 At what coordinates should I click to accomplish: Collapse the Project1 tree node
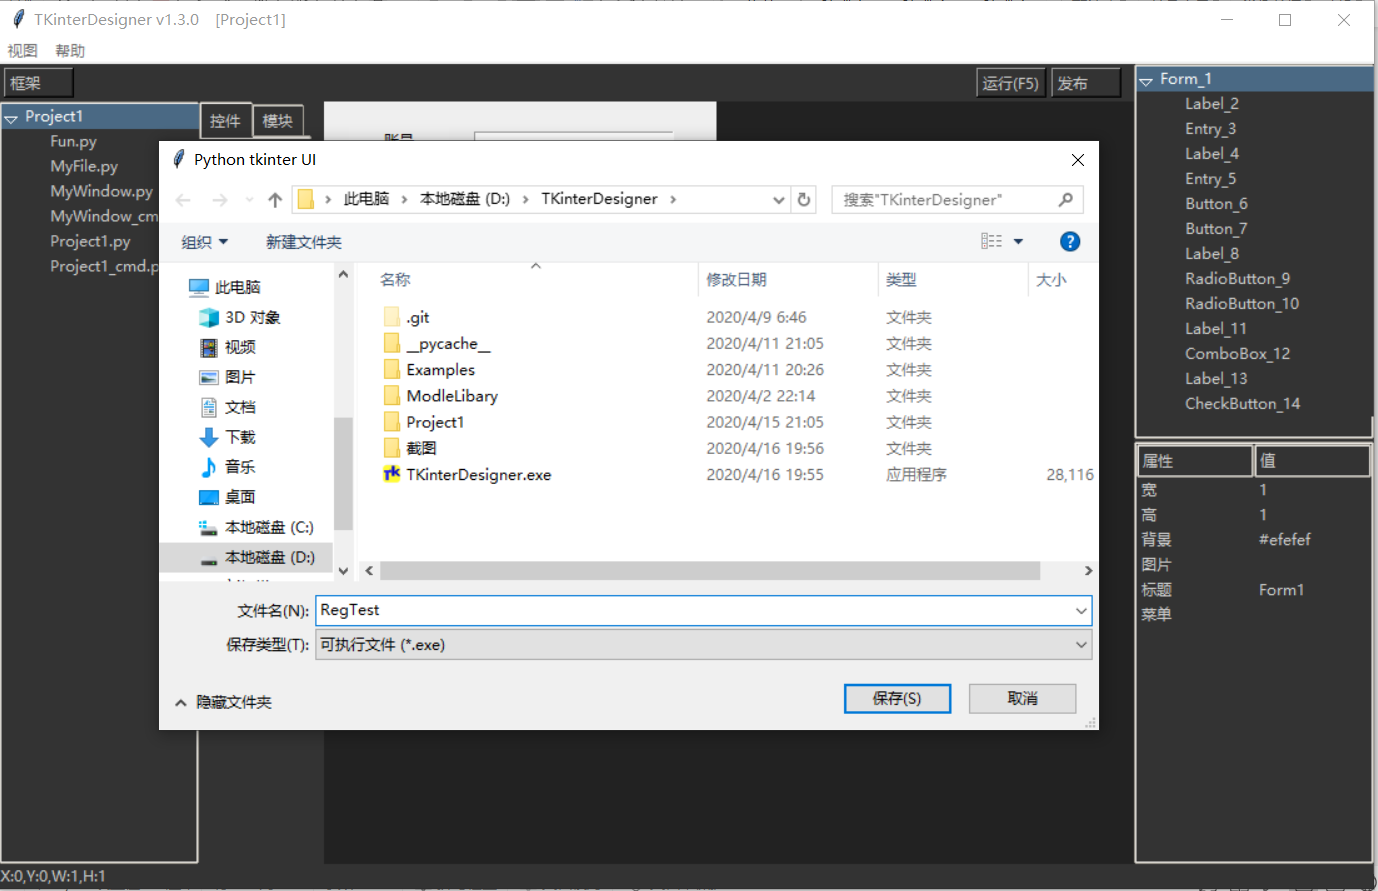11,118
